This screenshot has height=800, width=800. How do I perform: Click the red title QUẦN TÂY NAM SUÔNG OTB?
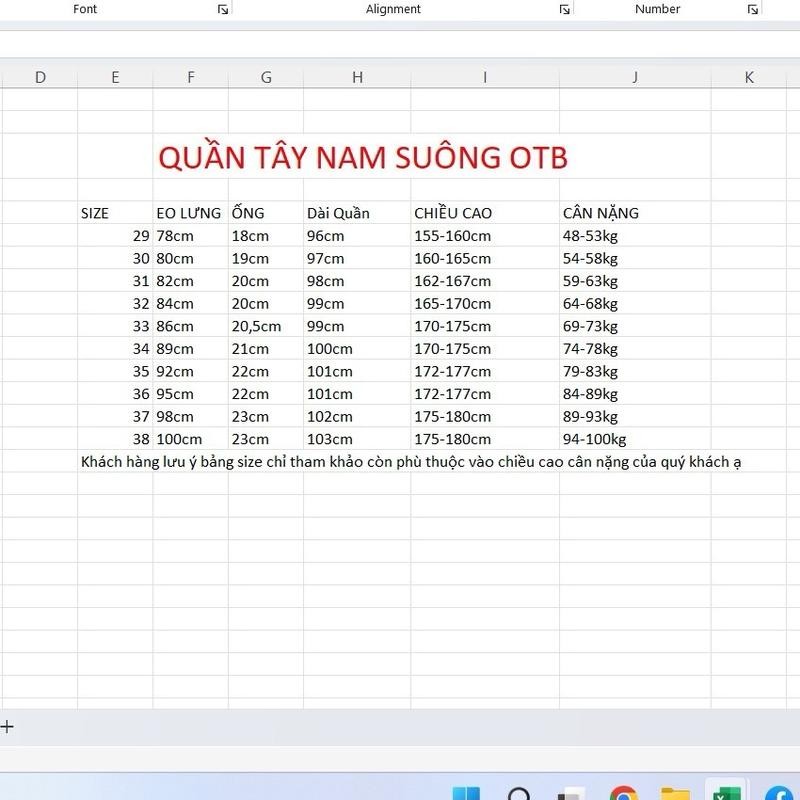363,158
